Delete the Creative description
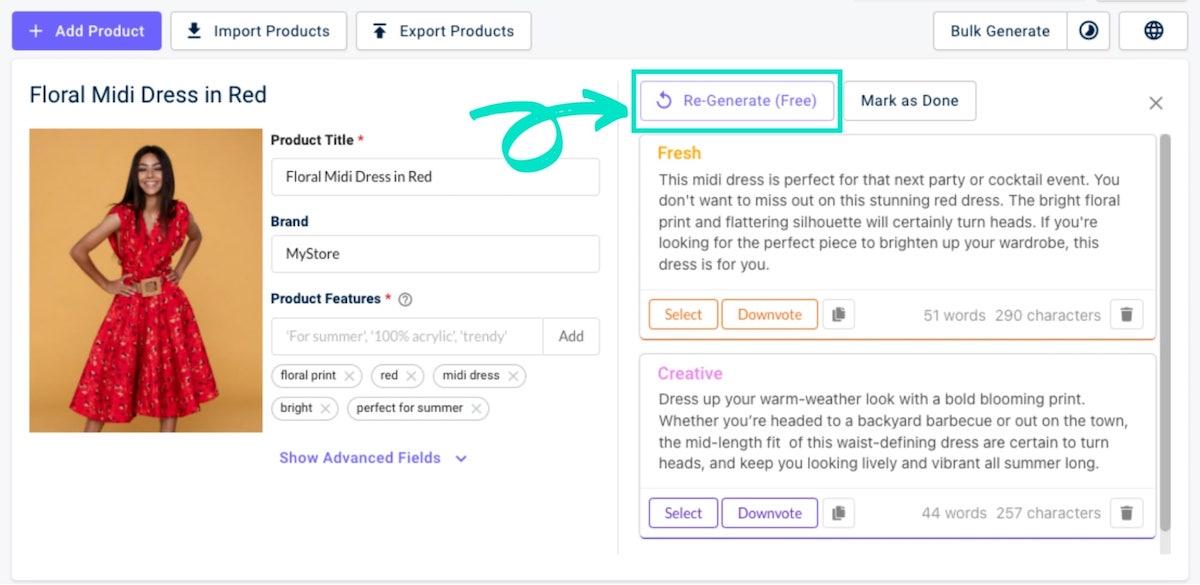 coord(1126,513)
